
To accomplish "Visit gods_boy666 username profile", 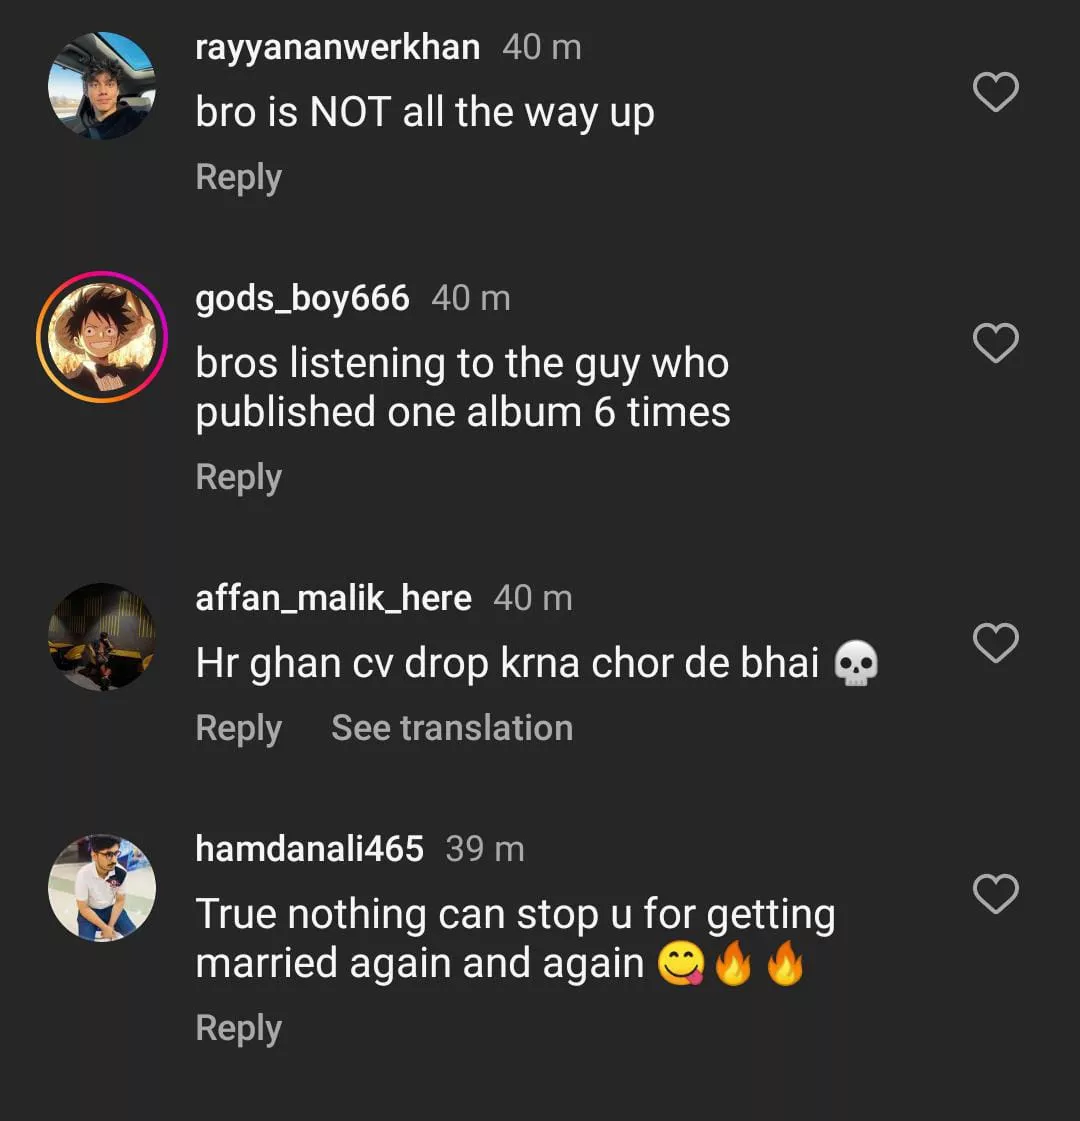I will [x=302, y=298].
